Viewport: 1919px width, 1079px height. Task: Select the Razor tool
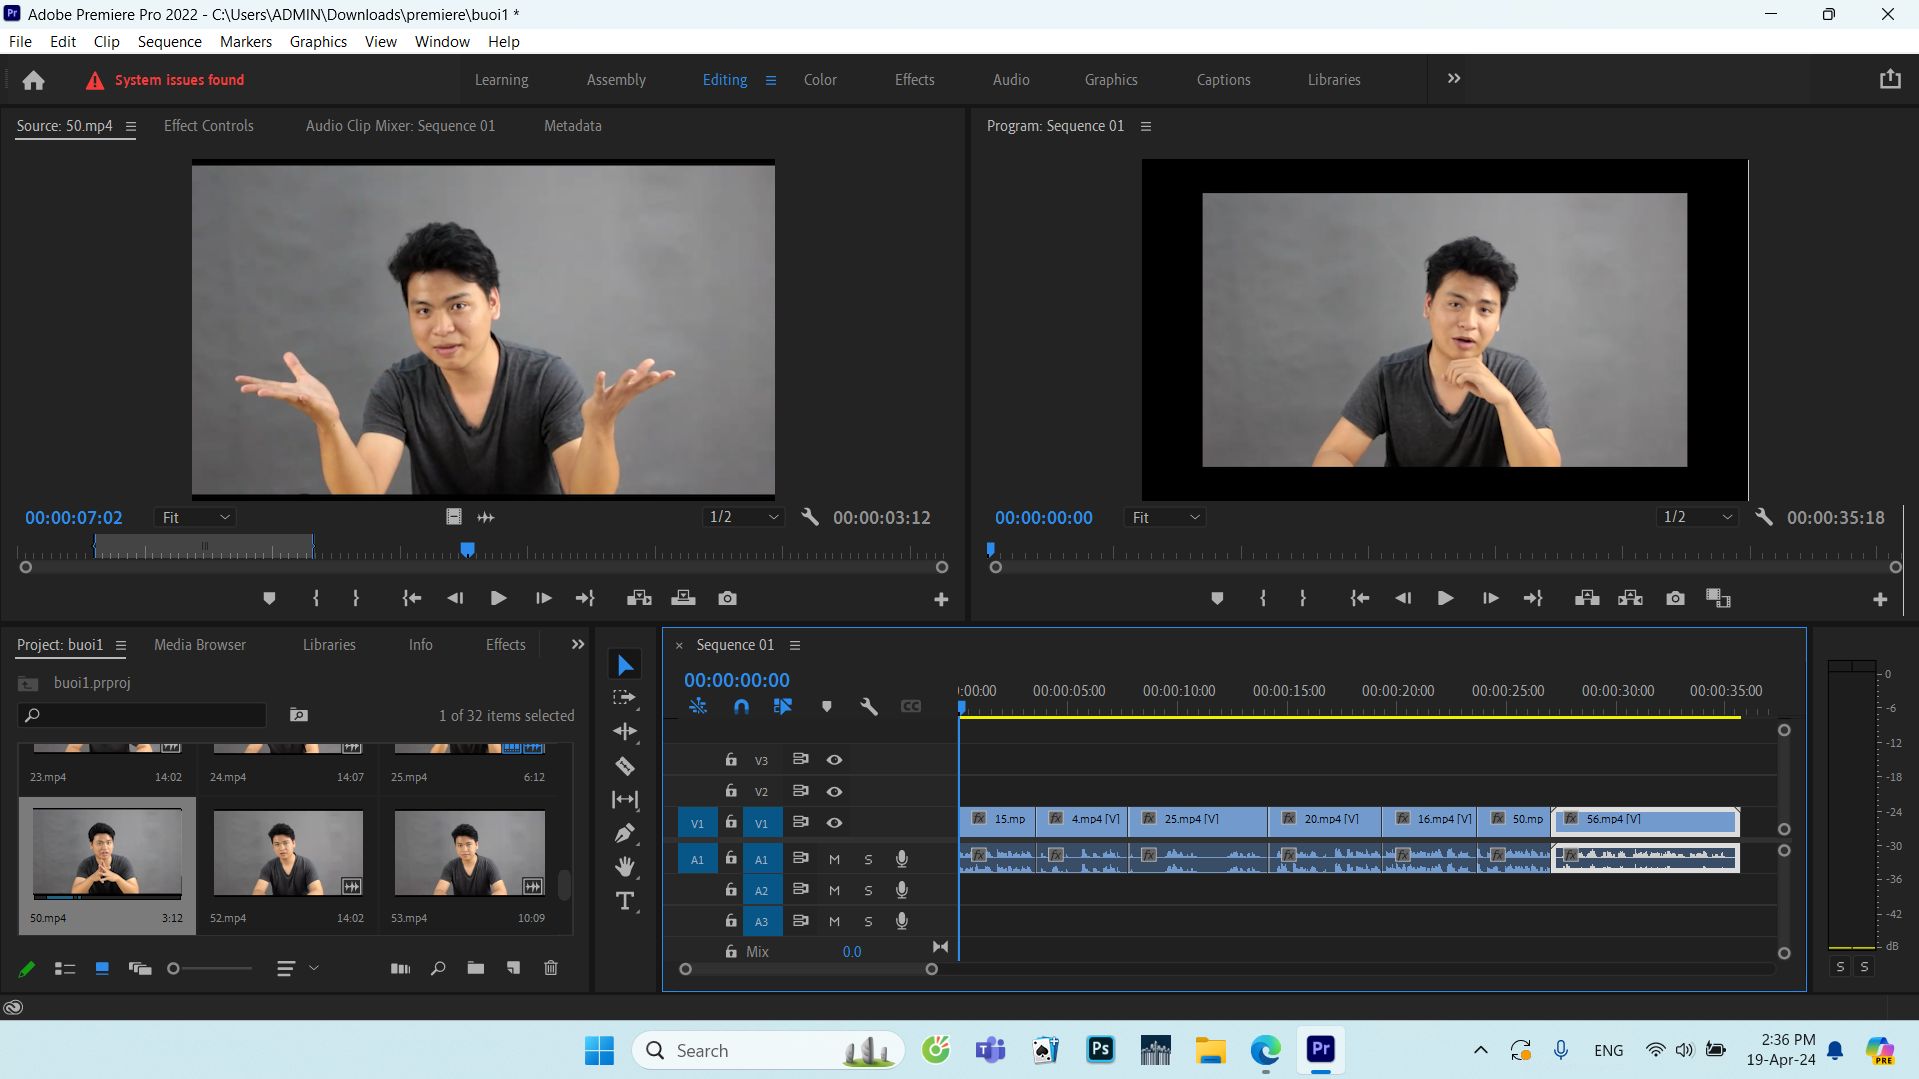pyautogui.click(x=625, y=766)
